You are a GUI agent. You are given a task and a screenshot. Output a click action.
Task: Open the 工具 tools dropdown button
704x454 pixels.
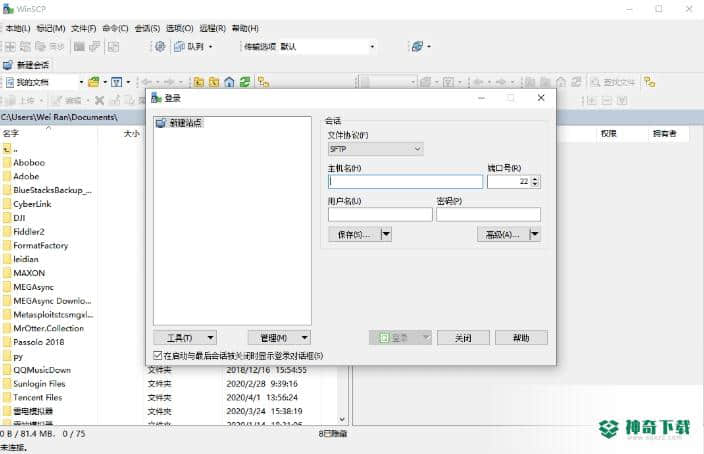coord(185,338)
